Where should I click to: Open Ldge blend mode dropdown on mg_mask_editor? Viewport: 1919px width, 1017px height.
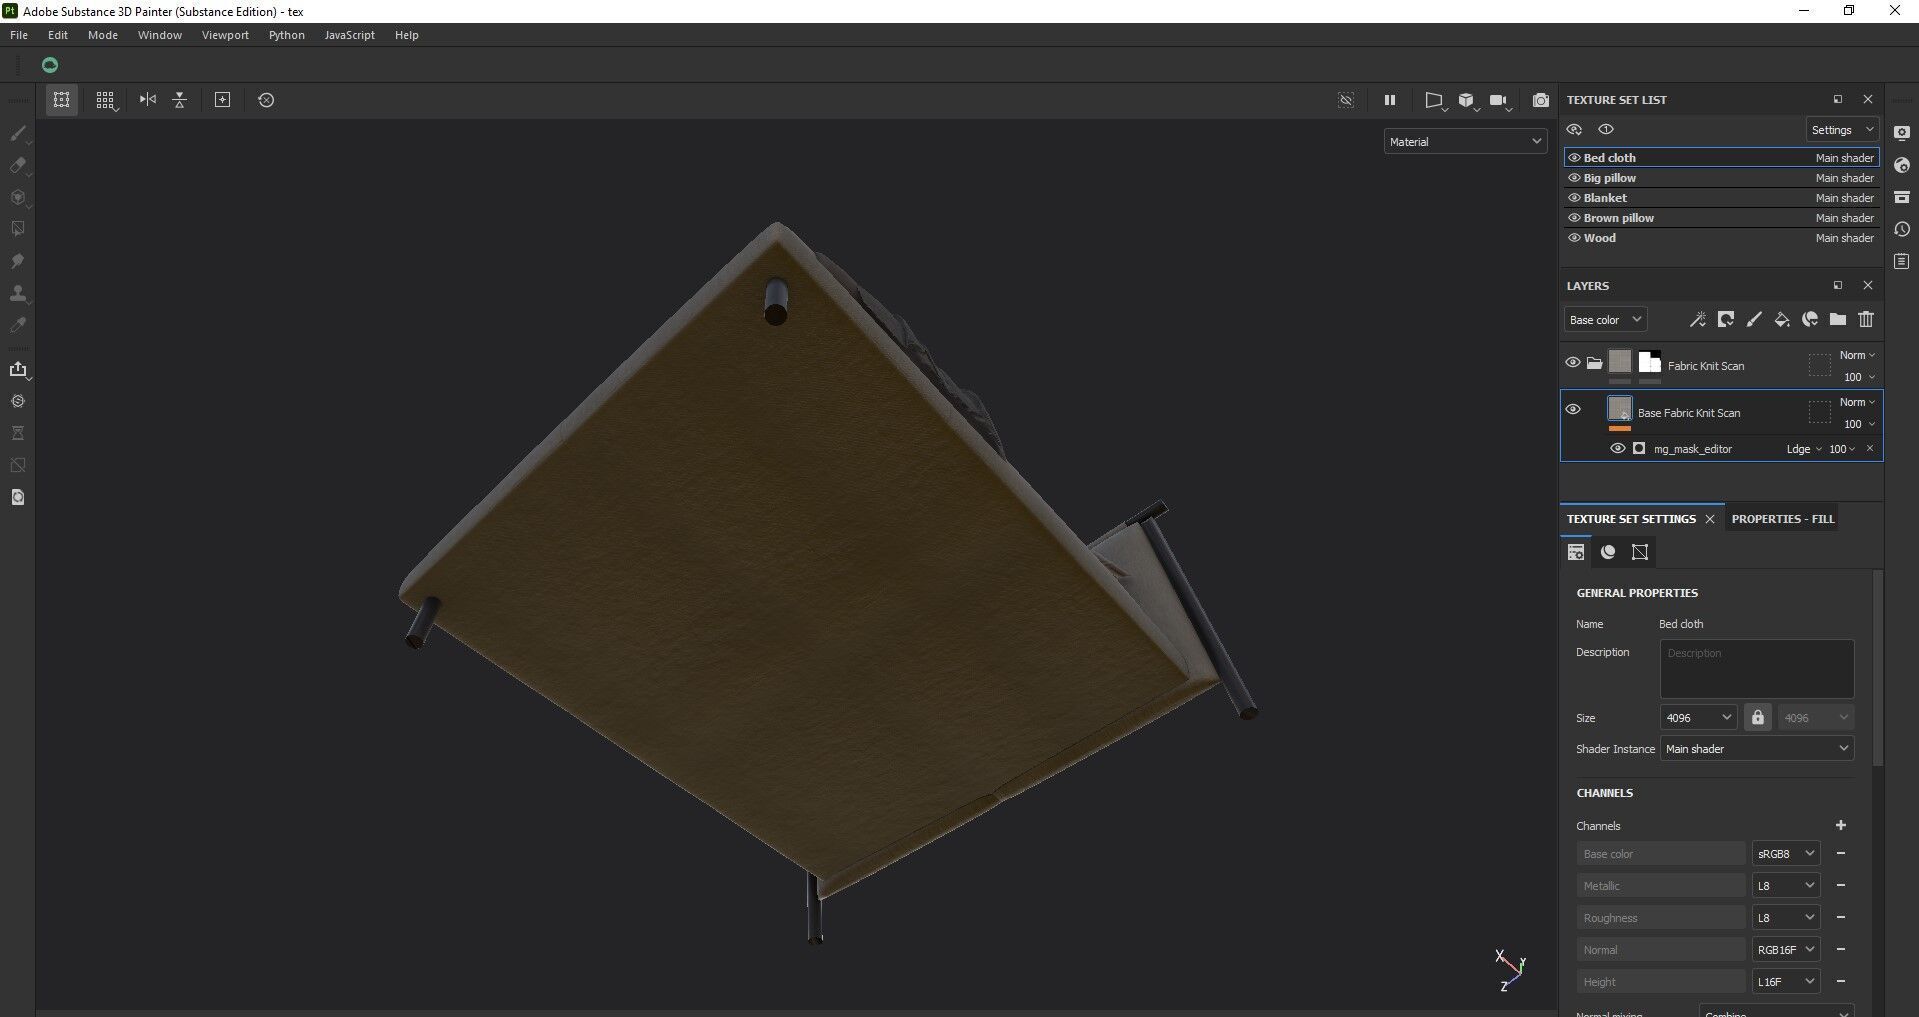[x=1804, y=449]
